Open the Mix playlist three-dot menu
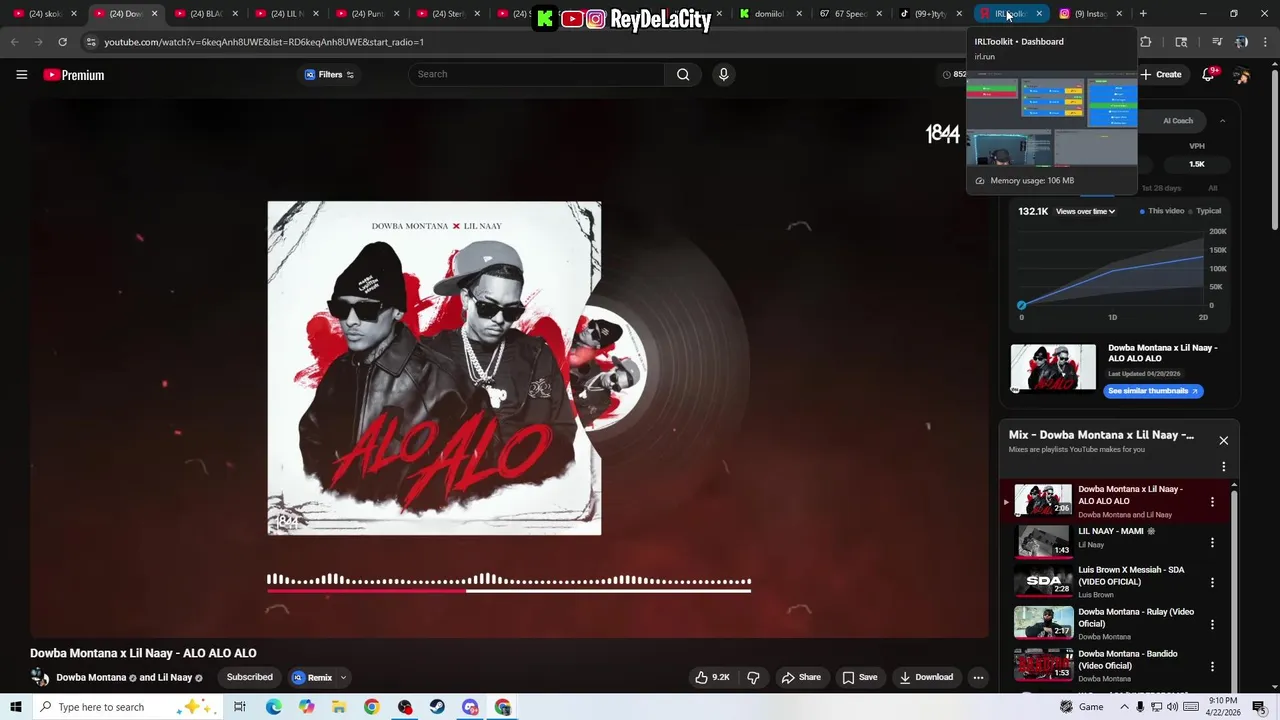Screen dimensions: 1280x720 tap(1223, 466)
